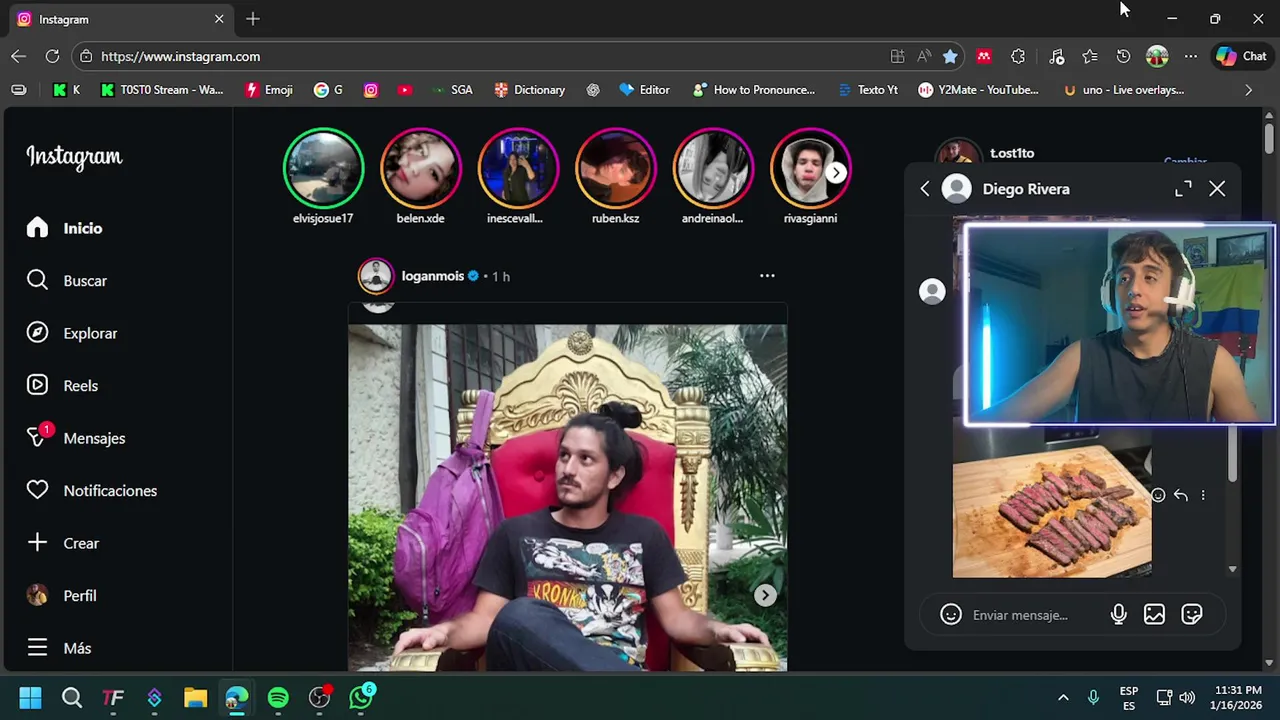Open Copilot Chat button
1280x720 pixels.
click(1241, 57)
